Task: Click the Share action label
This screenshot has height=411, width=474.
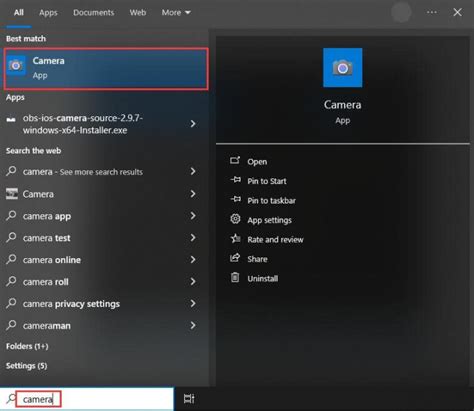Action: click(x=257, y=259)
